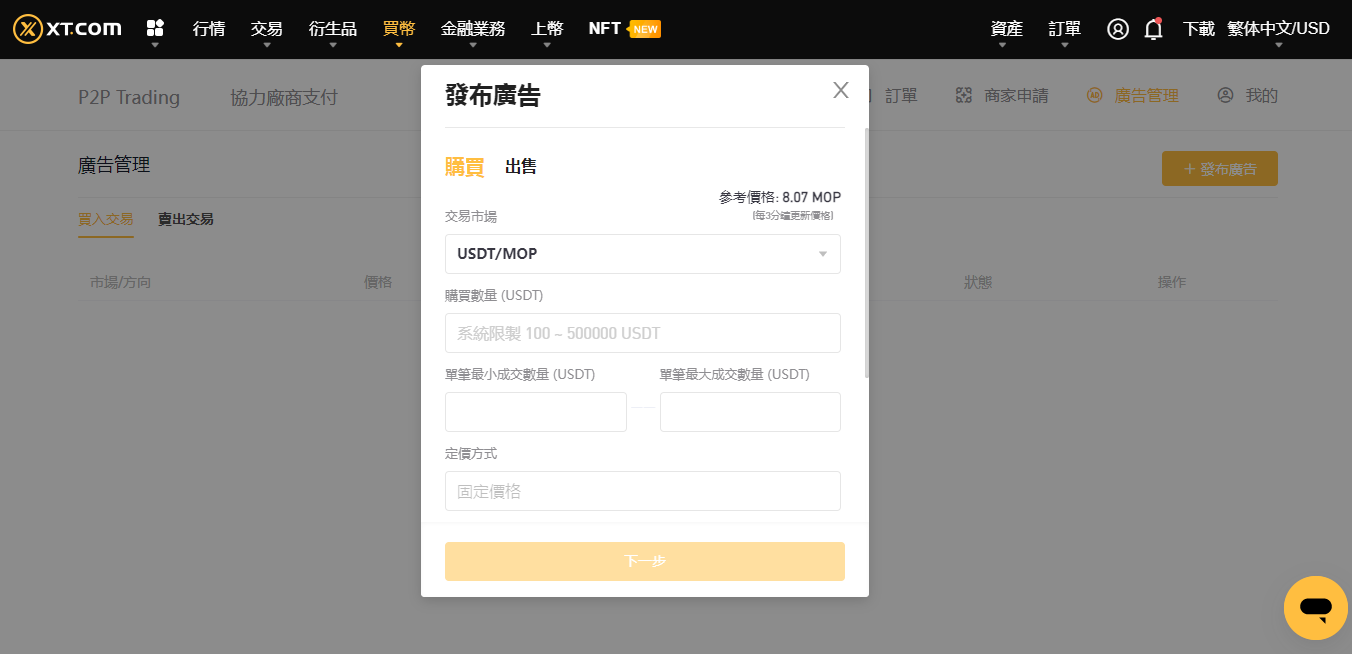
Task: Click the 廣告管理 icon in the P2P bar
Action: (1095, 96)
